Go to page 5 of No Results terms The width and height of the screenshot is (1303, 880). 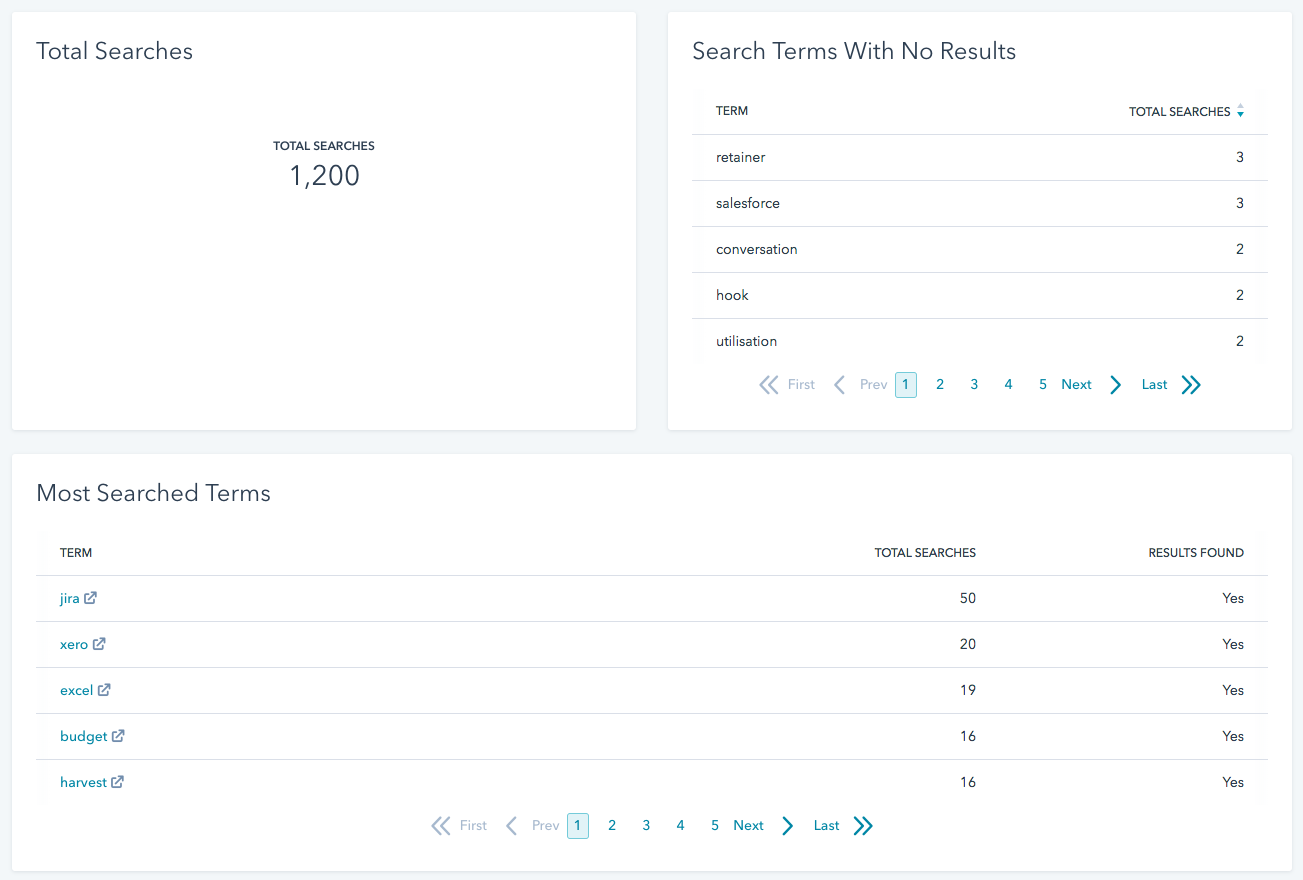coord(1042,385)
